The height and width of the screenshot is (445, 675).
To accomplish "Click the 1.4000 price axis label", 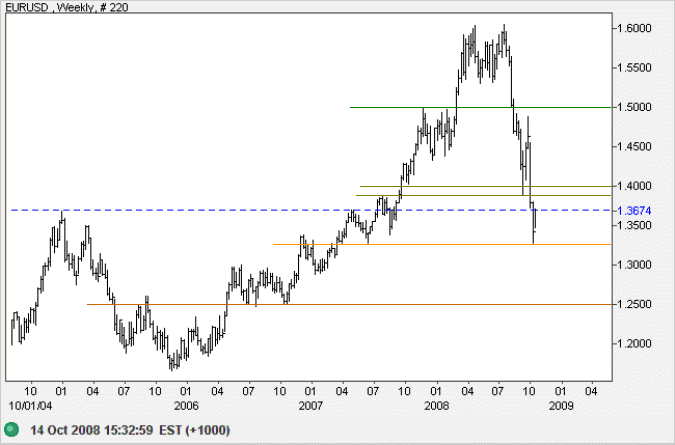I will (x=634, y=186).
